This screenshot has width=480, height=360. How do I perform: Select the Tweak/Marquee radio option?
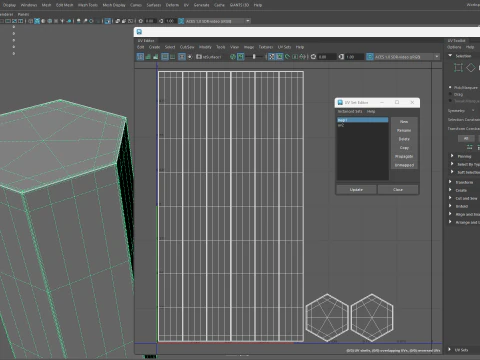[x=450, y=101]
